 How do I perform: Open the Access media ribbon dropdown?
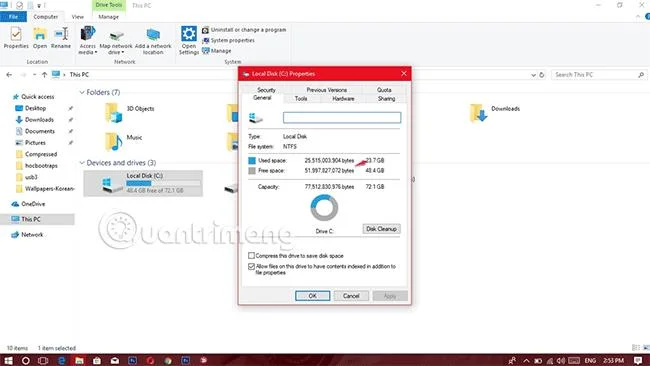pos(87,40)
